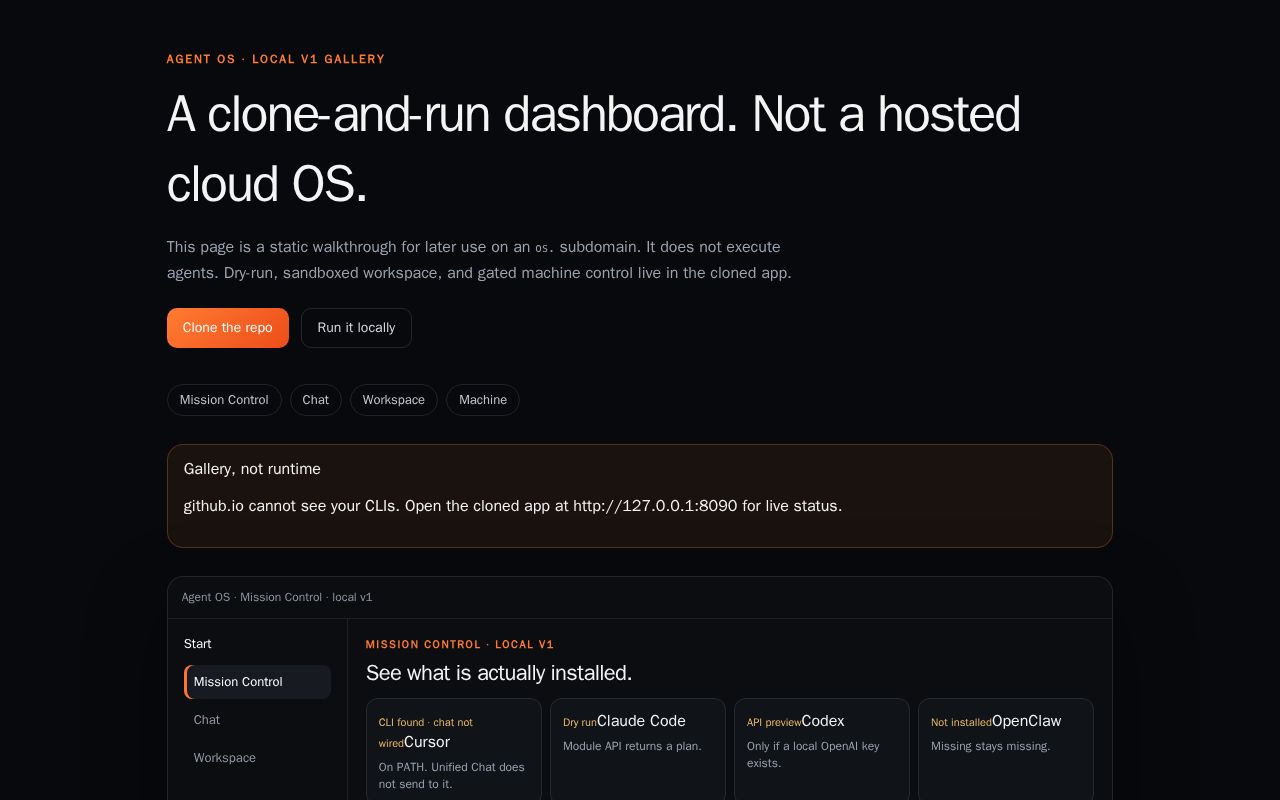This screenshot has width=1280, height=800.
Task: Click the 'http://127.0.0.1:8090' address text
Action: [x=655, y=506]
